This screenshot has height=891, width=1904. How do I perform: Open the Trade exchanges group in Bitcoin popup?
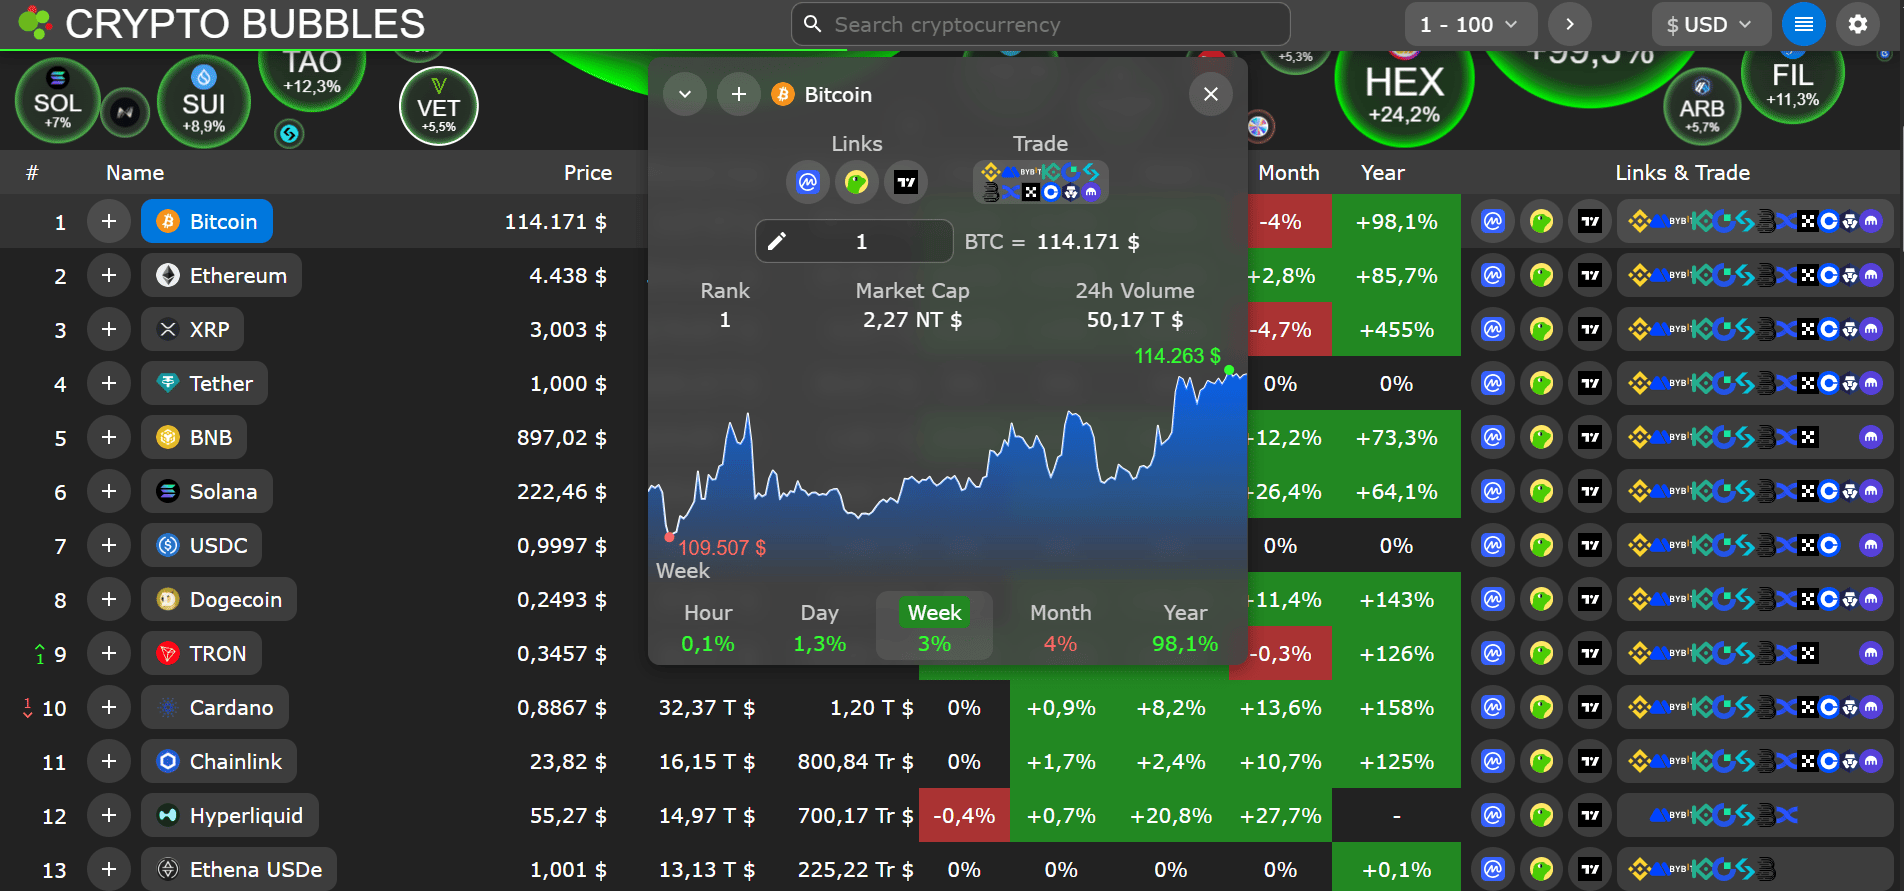[x=1041, y=182]
